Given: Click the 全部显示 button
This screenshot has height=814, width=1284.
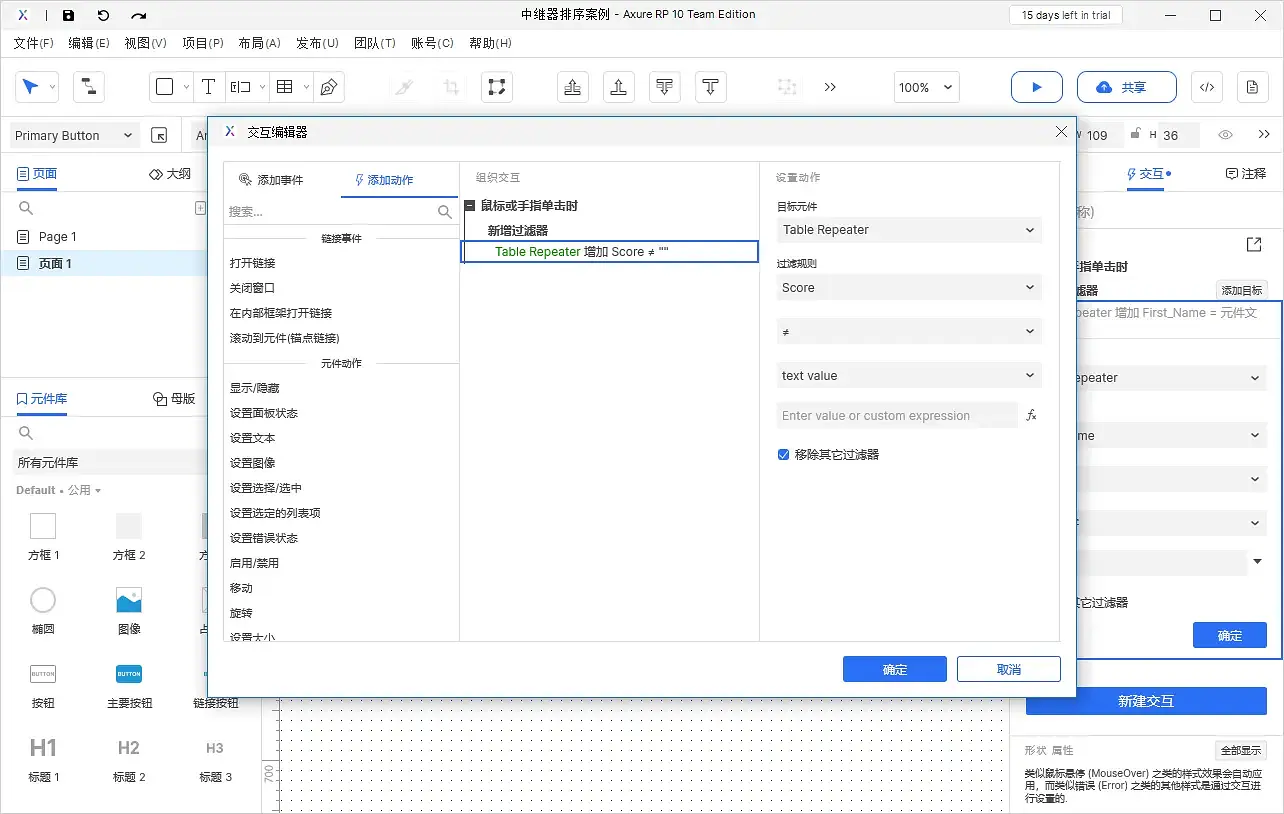Looking at the screenshot, I should [x=1241, y=750].
